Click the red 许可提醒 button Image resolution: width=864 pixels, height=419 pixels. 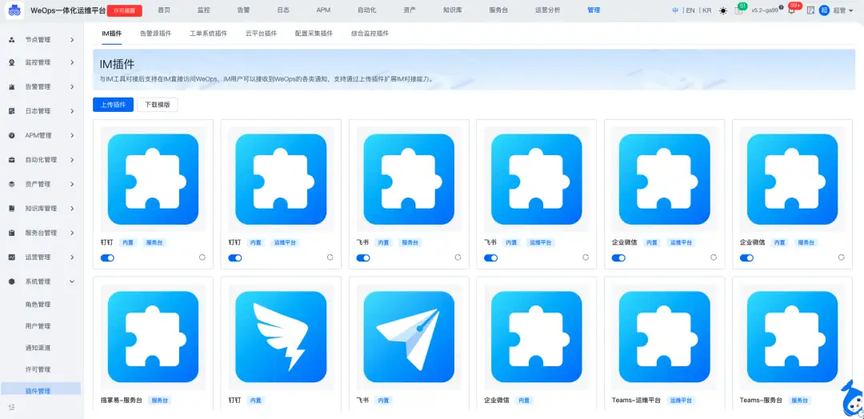tap(125, 10)
